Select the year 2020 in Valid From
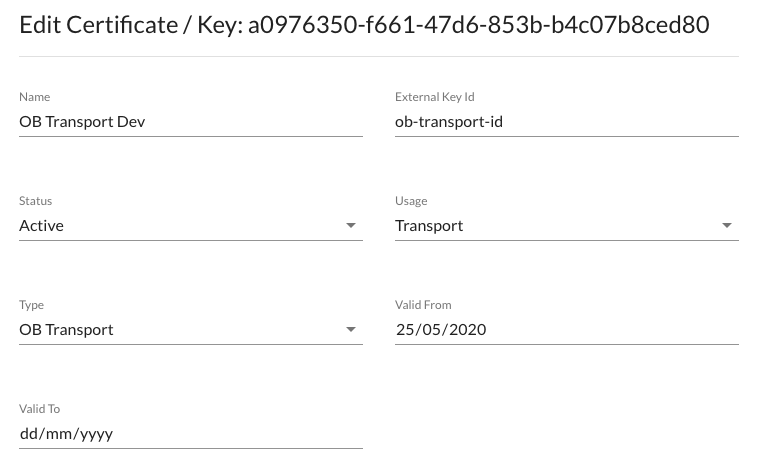The width and height of the screenshot is (772, 474). (x=467, y=330)
